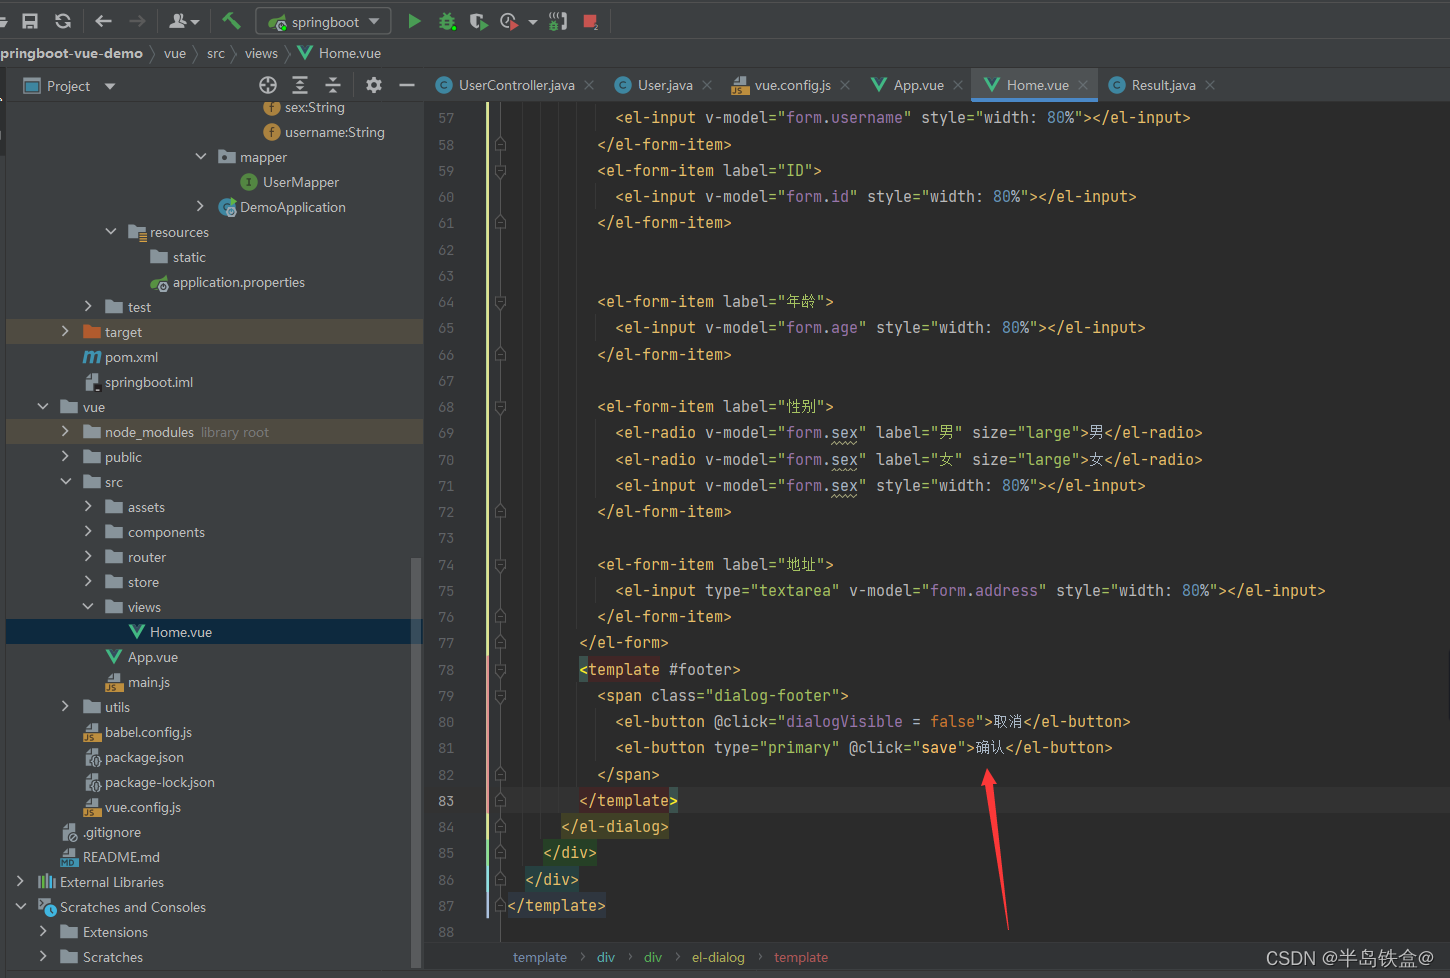This screenshot has width=1450, height=978.
Task: Close the Result.java tab
Action: (1210, 85)
